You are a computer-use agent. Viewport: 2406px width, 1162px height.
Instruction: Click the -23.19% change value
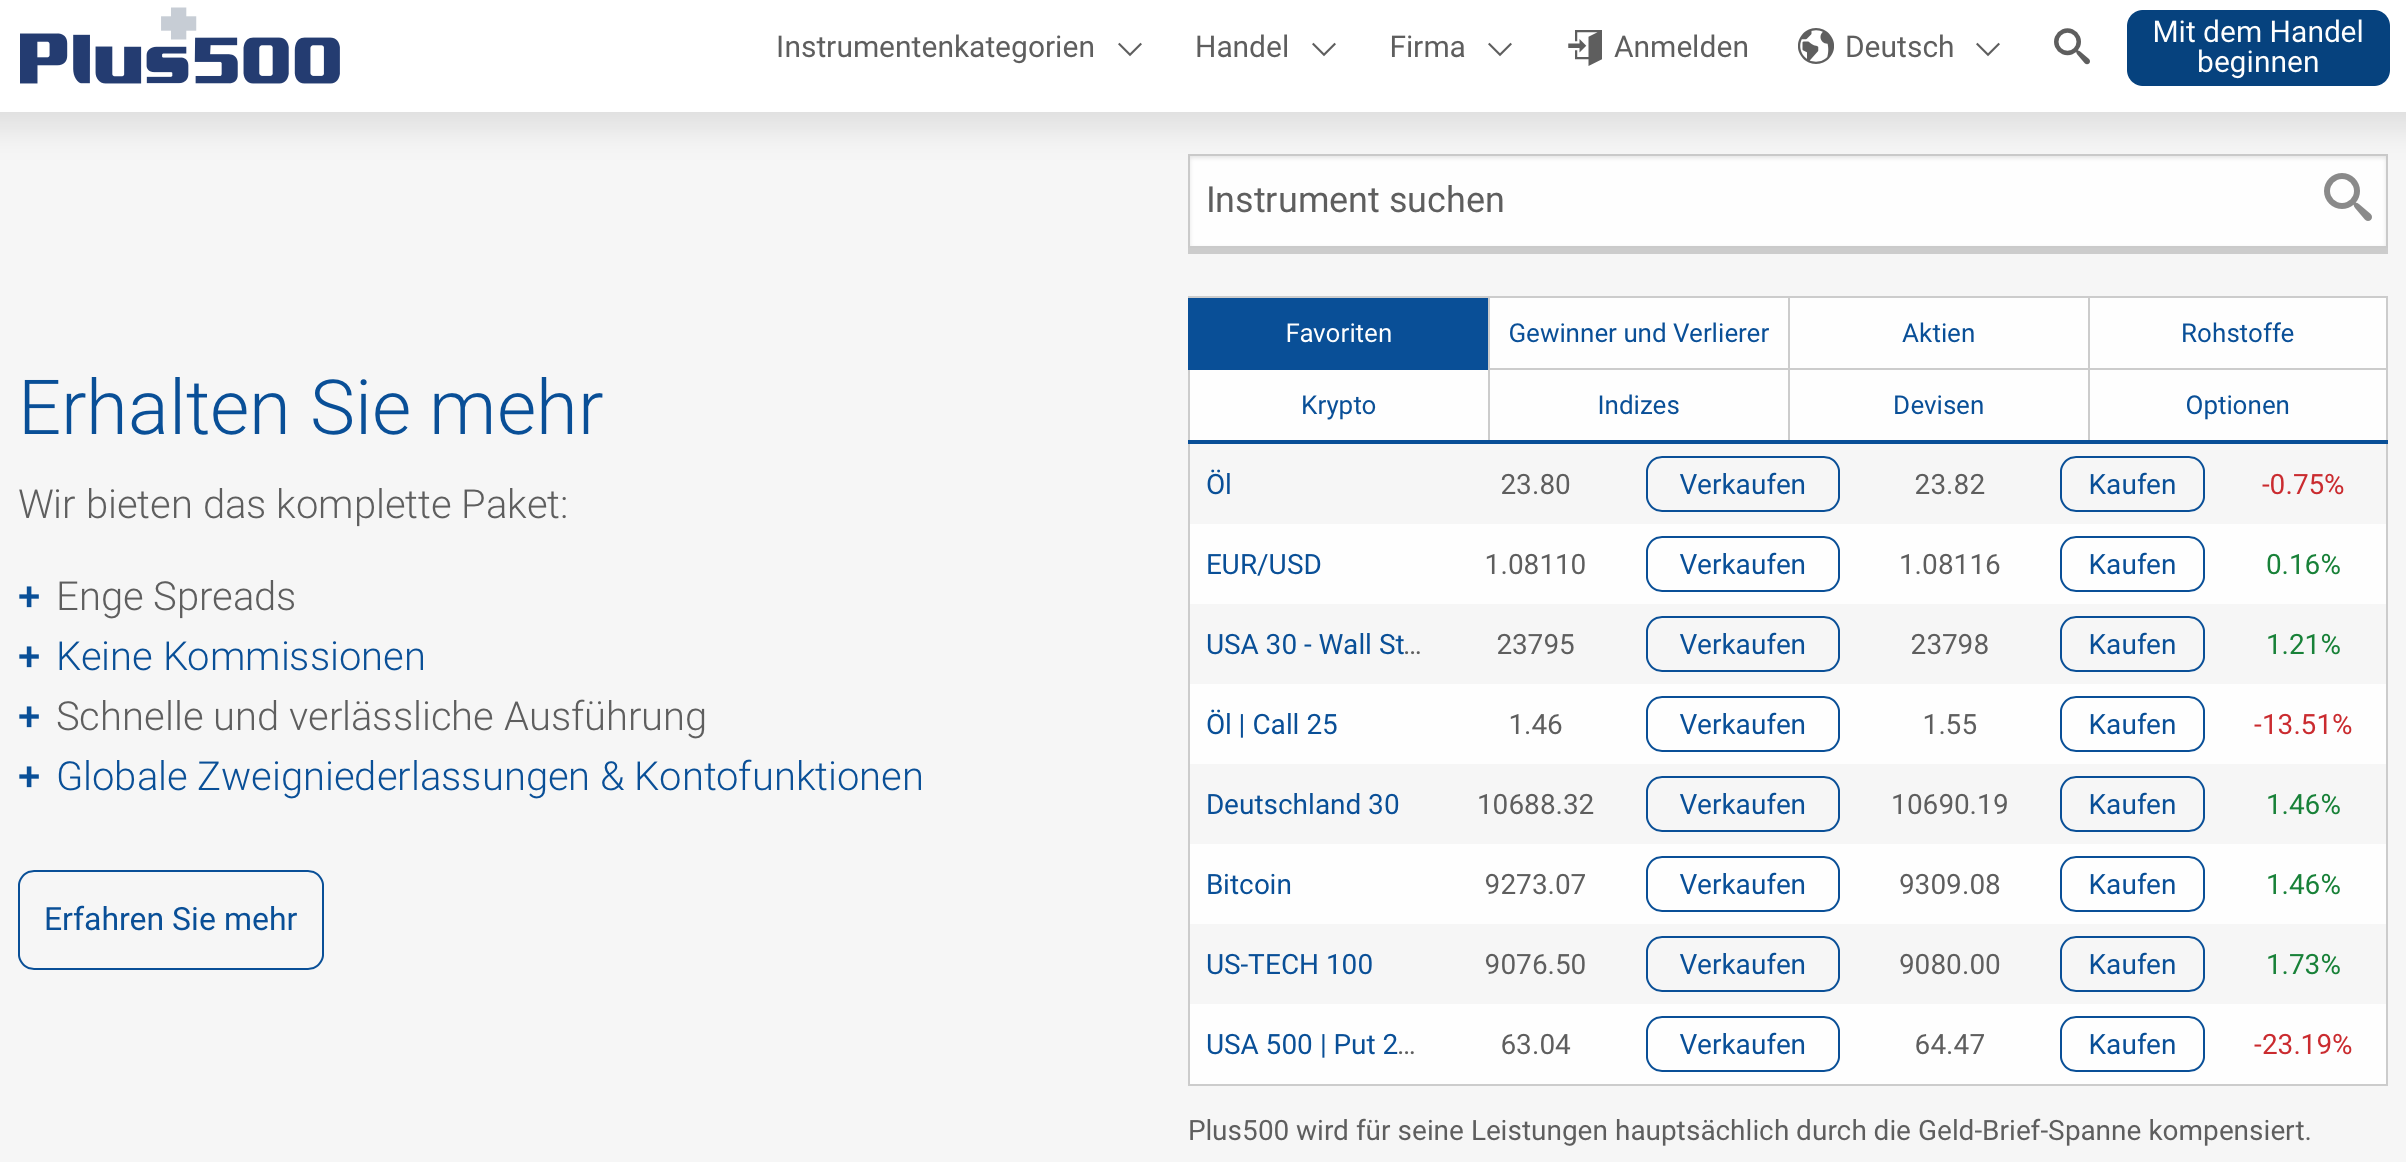tap(2302, 1044)
